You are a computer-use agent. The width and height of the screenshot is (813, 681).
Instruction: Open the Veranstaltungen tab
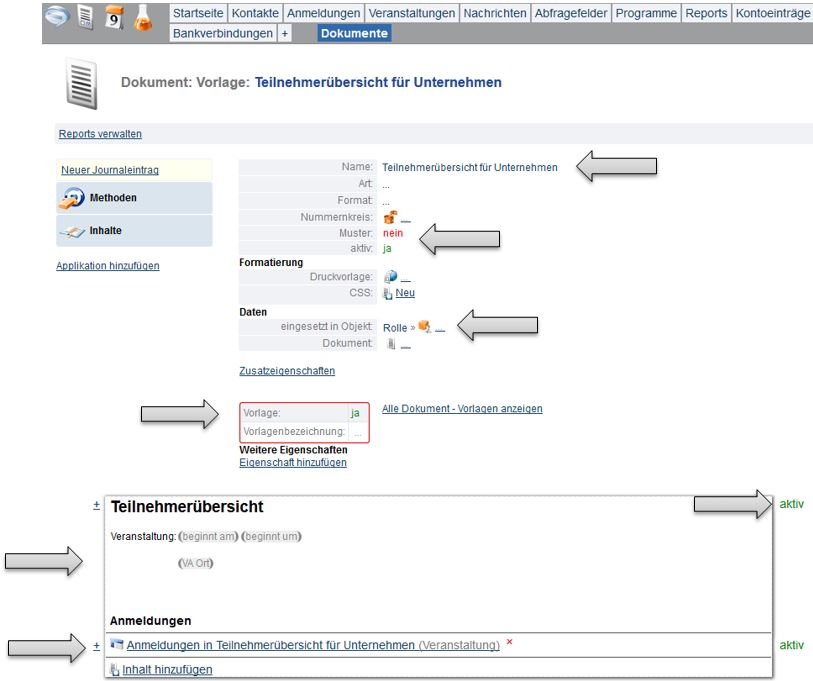411,13
